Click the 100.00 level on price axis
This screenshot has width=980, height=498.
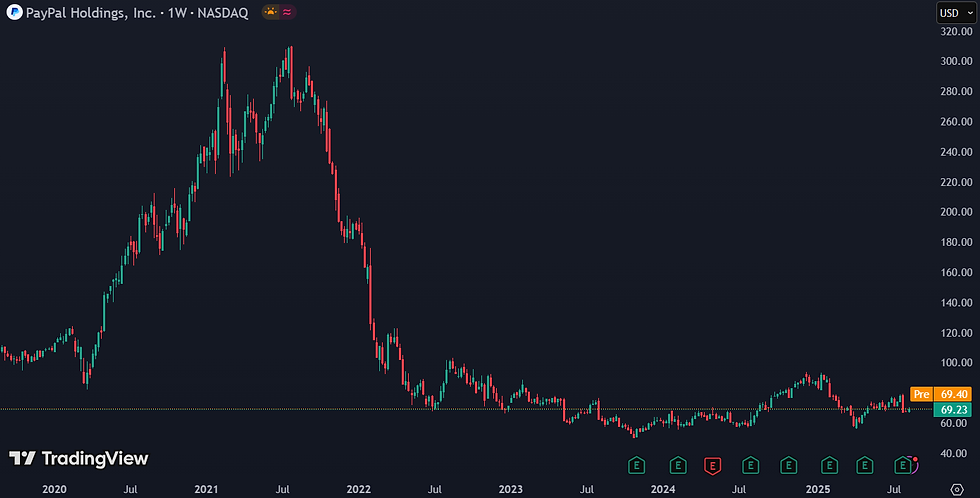(956, 362)
